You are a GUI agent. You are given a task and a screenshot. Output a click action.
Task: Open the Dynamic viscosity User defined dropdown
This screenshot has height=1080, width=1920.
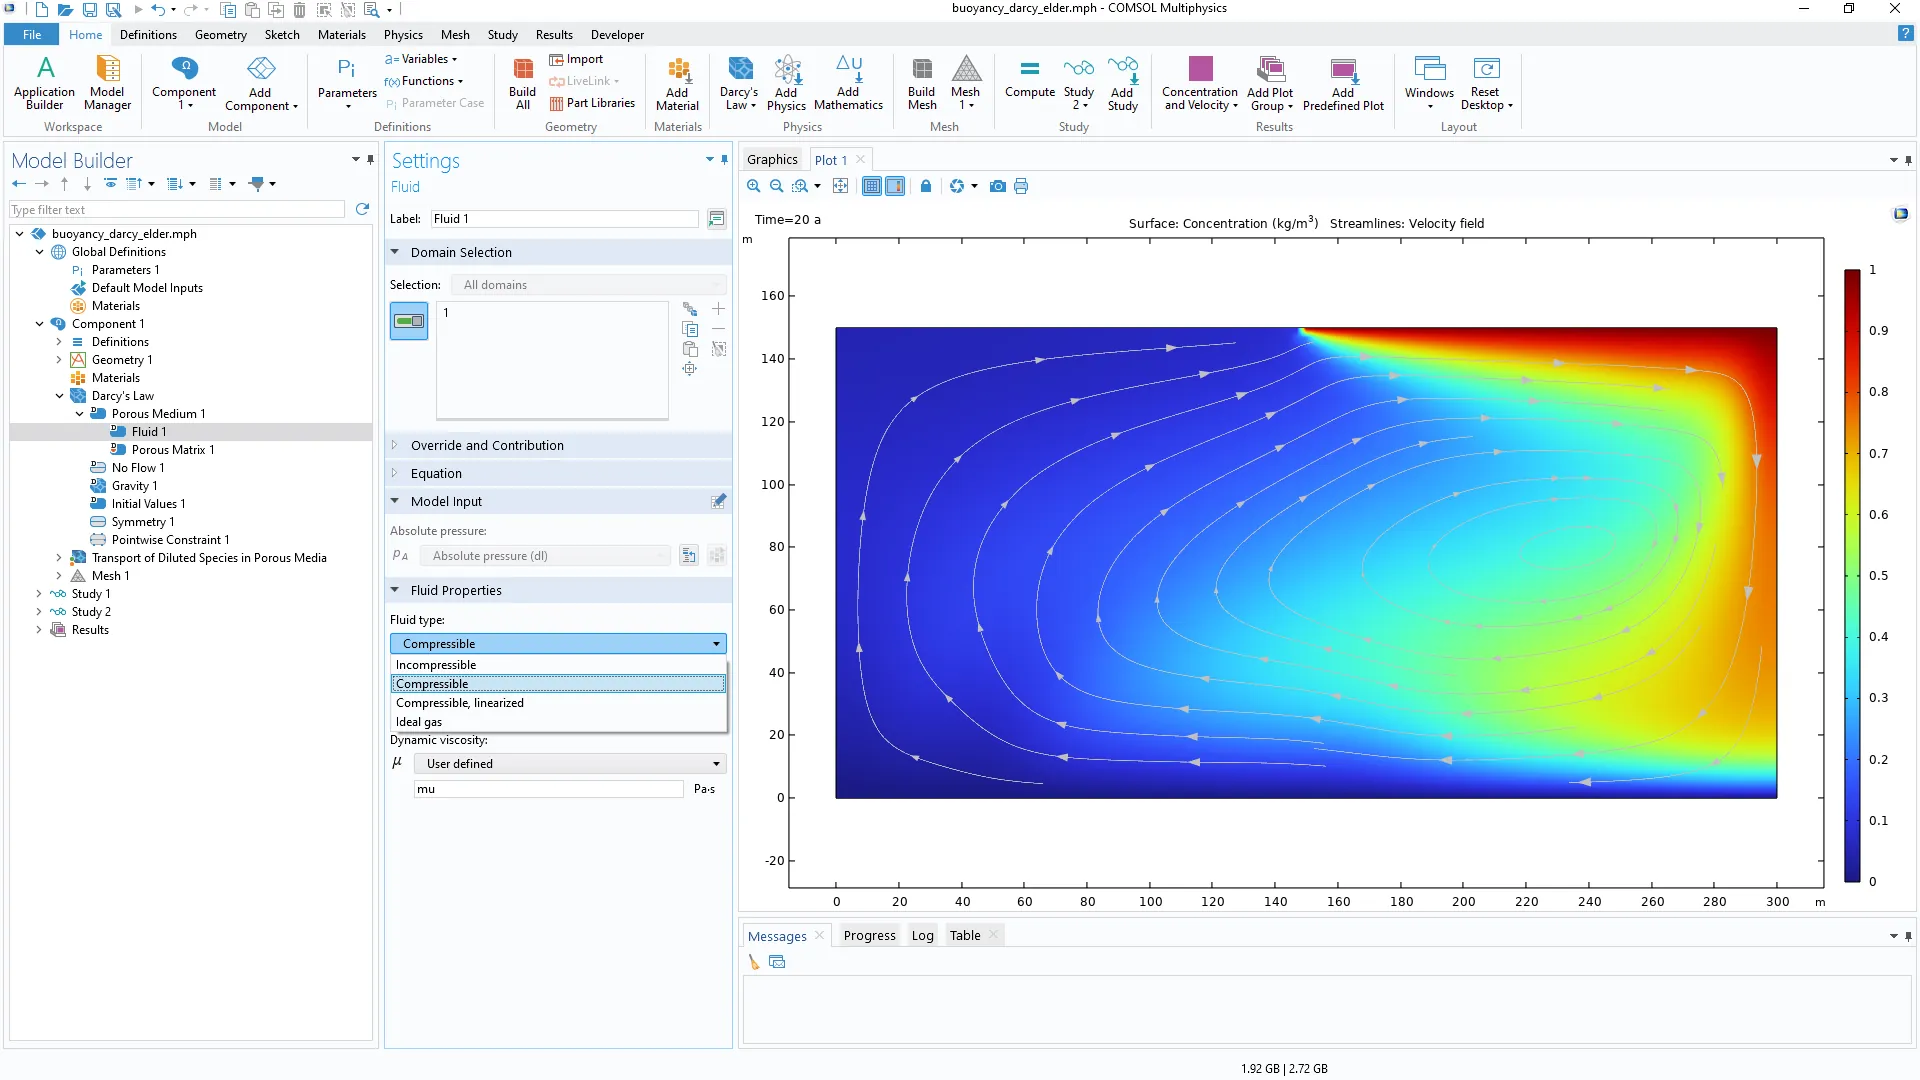point(571,764)
